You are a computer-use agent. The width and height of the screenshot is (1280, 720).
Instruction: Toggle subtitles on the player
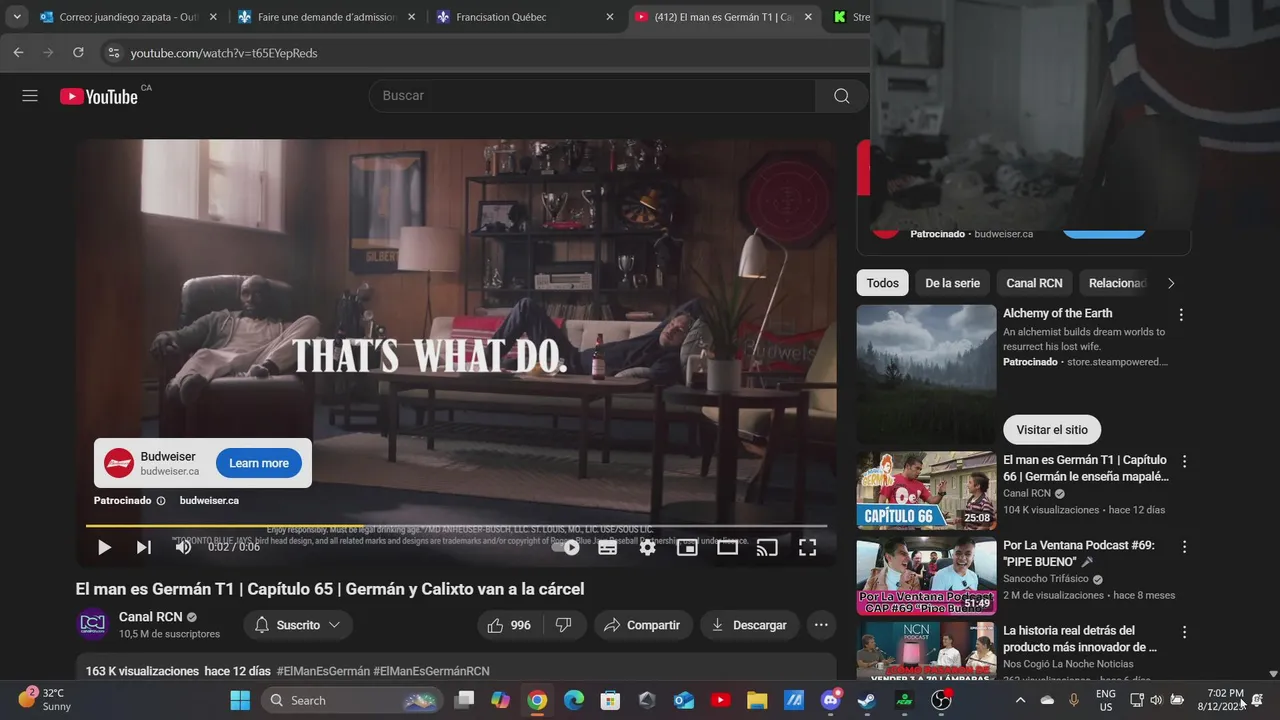(x=607, y=547)
